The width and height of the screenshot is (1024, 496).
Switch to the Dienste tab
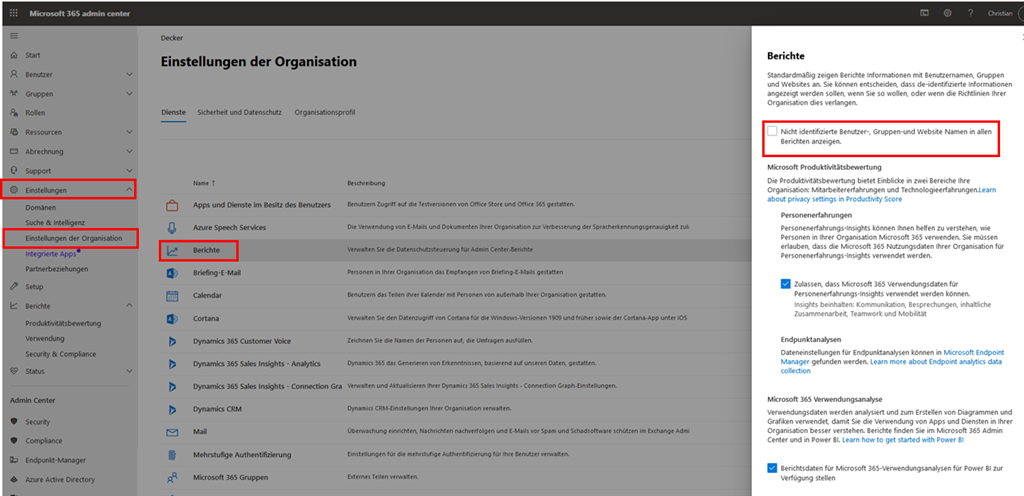click(x=173, y=112)
